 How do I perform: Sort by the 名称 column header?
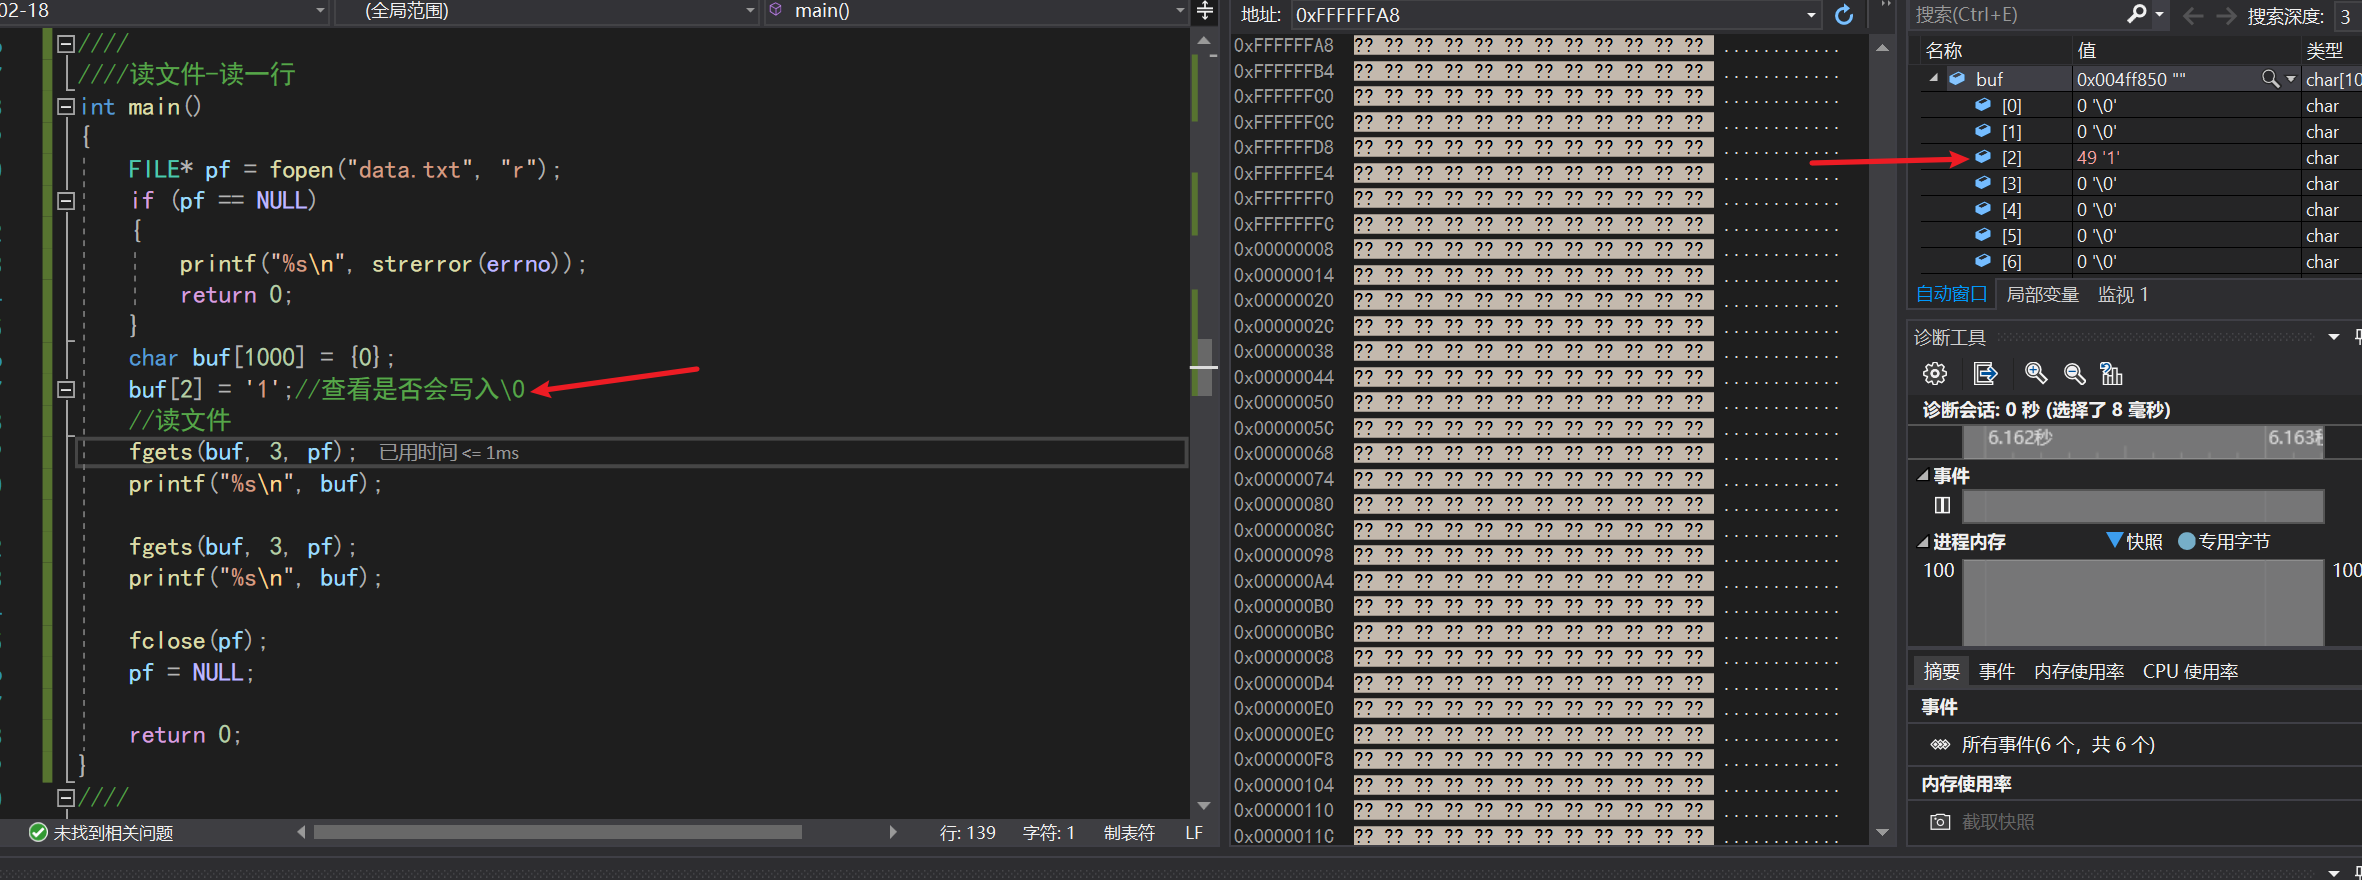pos(1943,50)
